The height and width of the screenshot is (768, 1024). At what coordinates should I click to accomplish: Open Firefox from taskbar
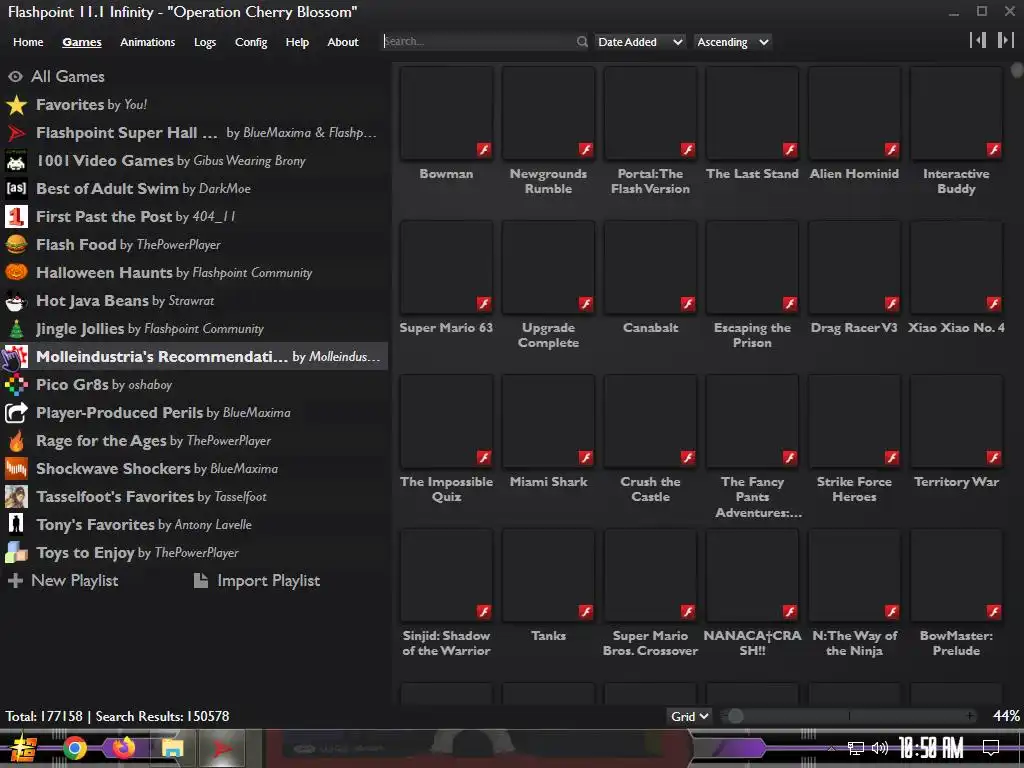click(123, 748)
